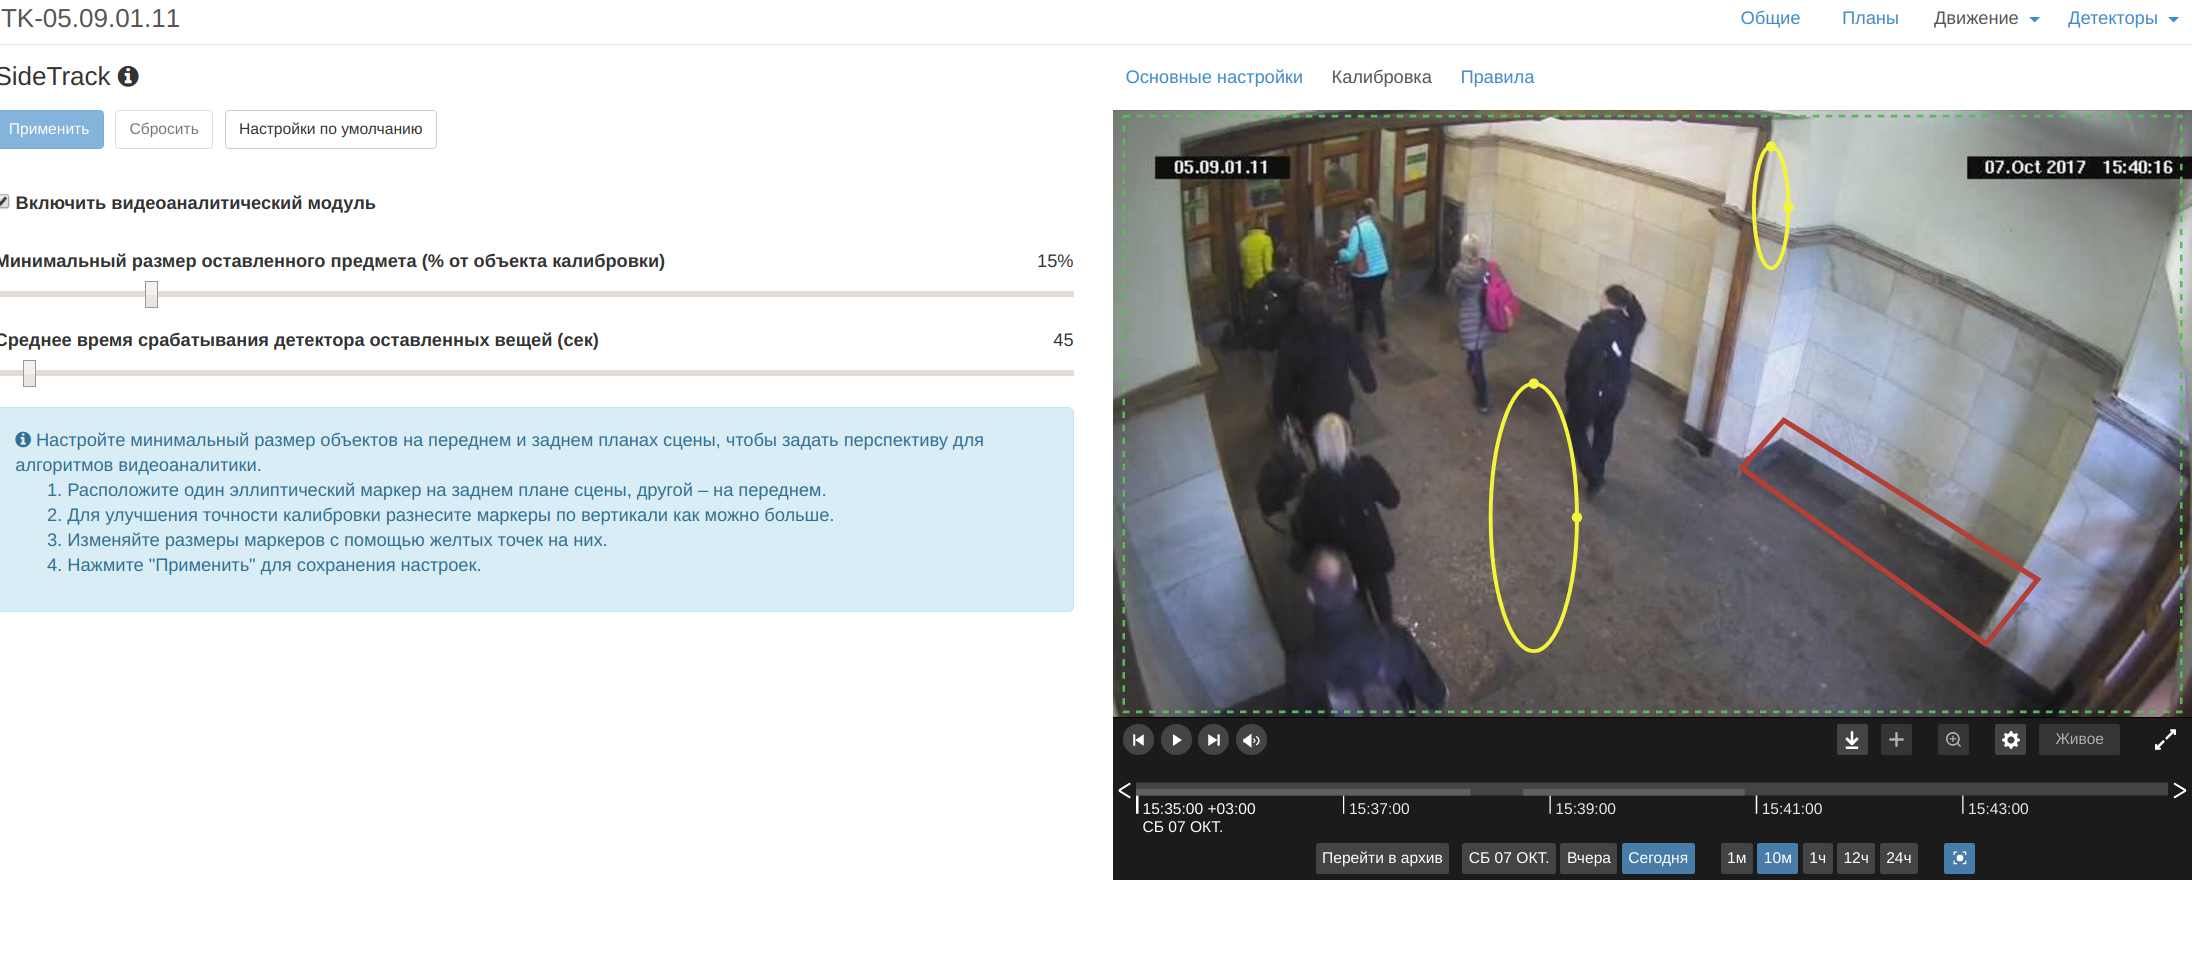
Task: Click the minimum abandoned object size slider handle
Action: (x=151, y=294)
